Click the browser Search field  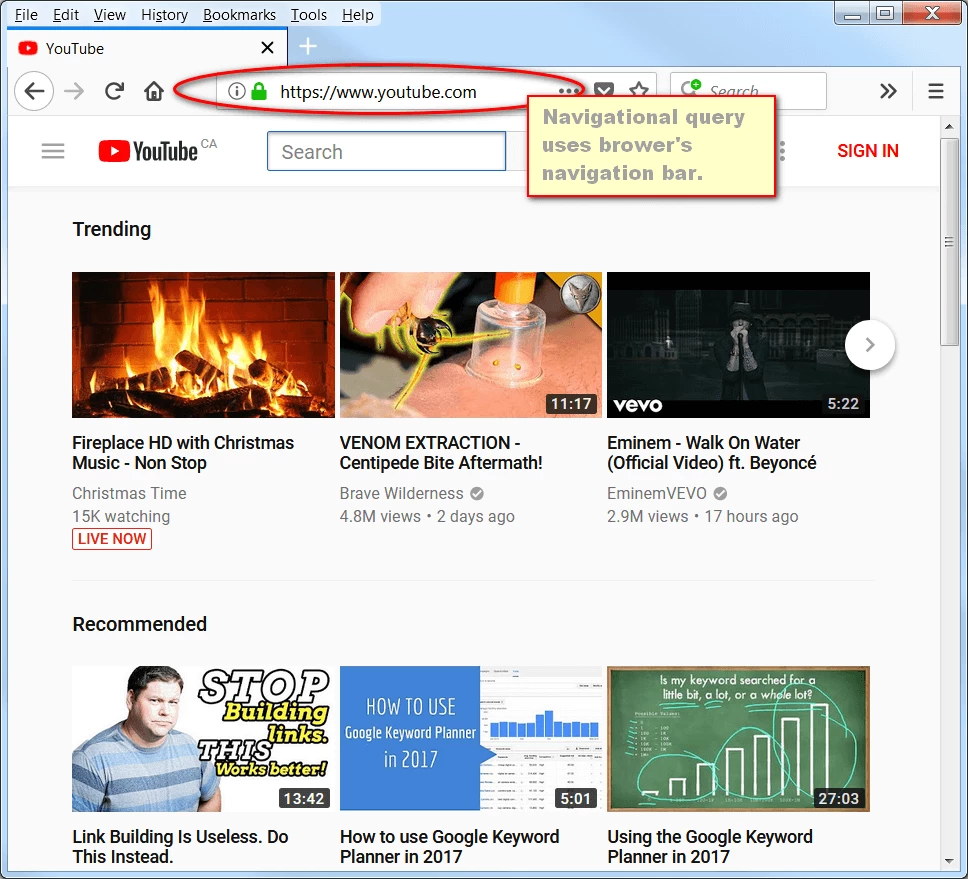[748, 91]
